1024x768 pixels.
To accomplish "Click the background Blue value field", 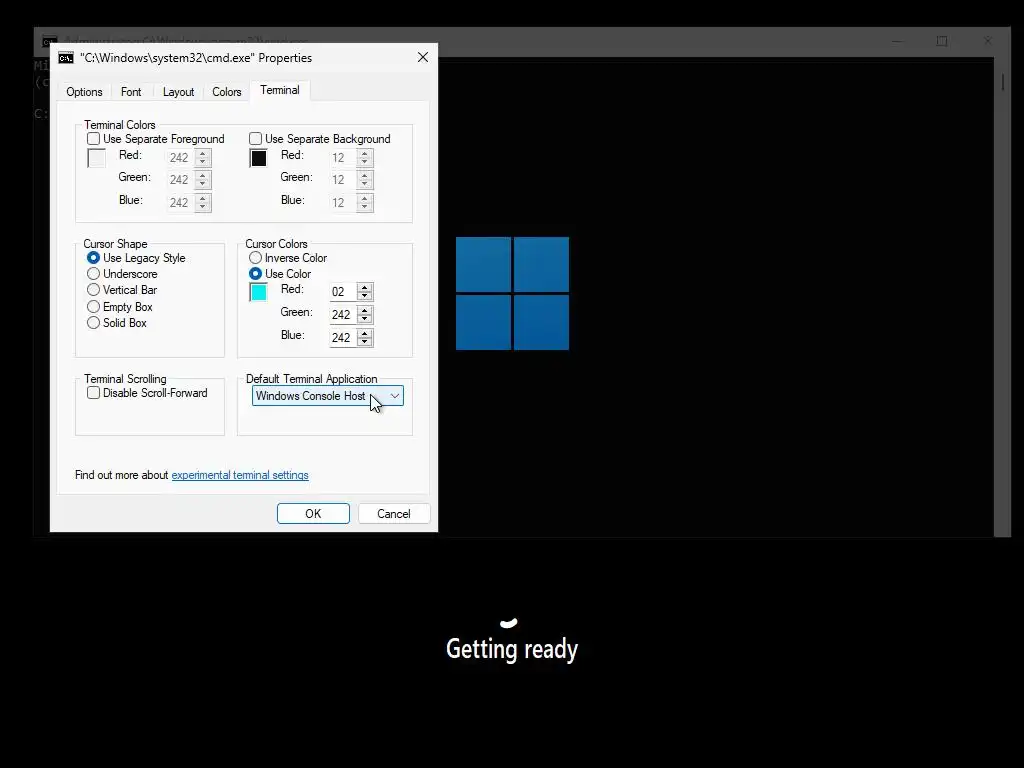I will point(342,202).
